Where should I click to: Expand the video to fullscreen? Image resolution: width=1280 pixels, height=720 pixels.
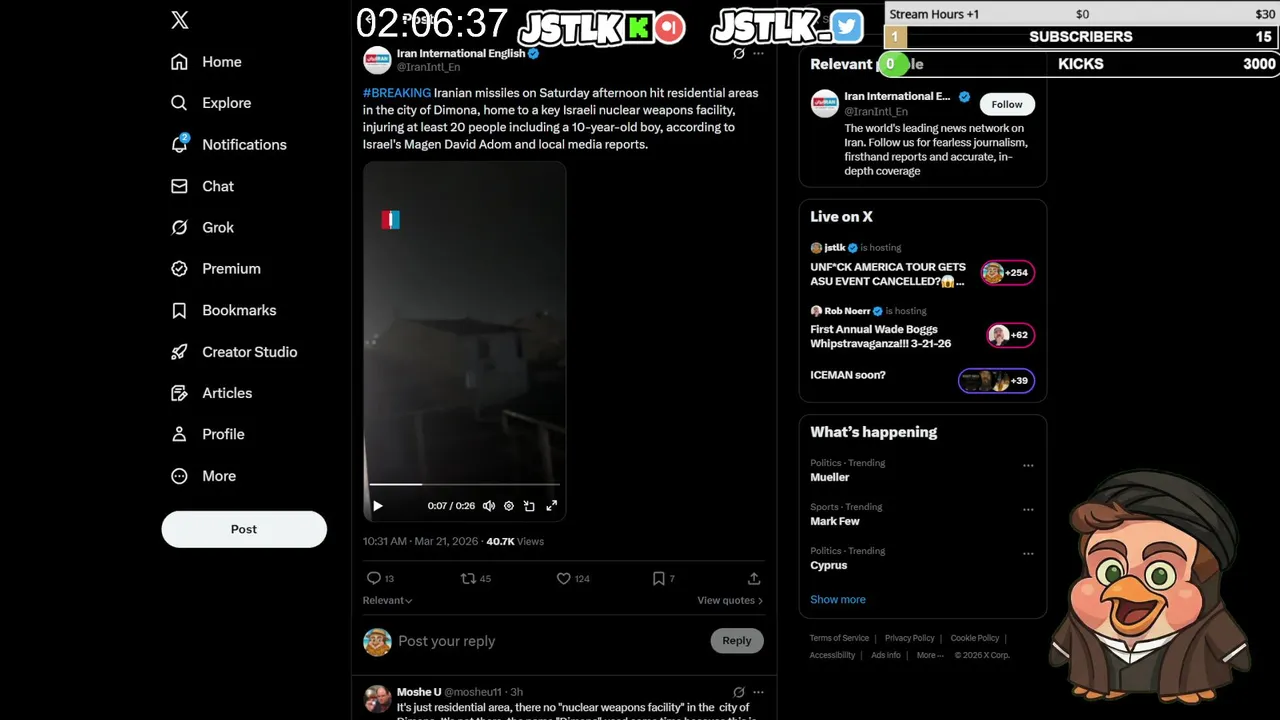pos(551,506)
